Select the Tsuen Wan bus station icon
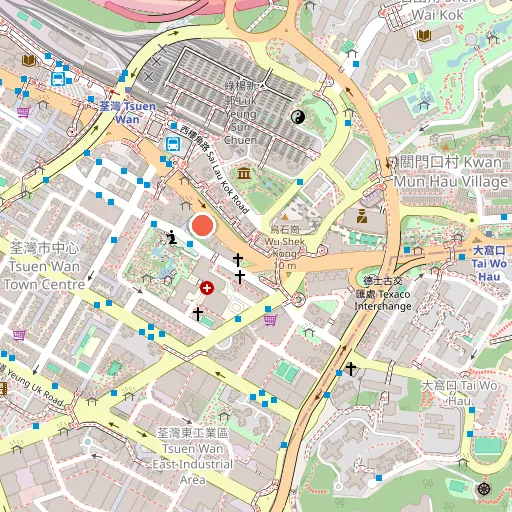The height and width of the screenshot is (512, 512). coord(173,144)
